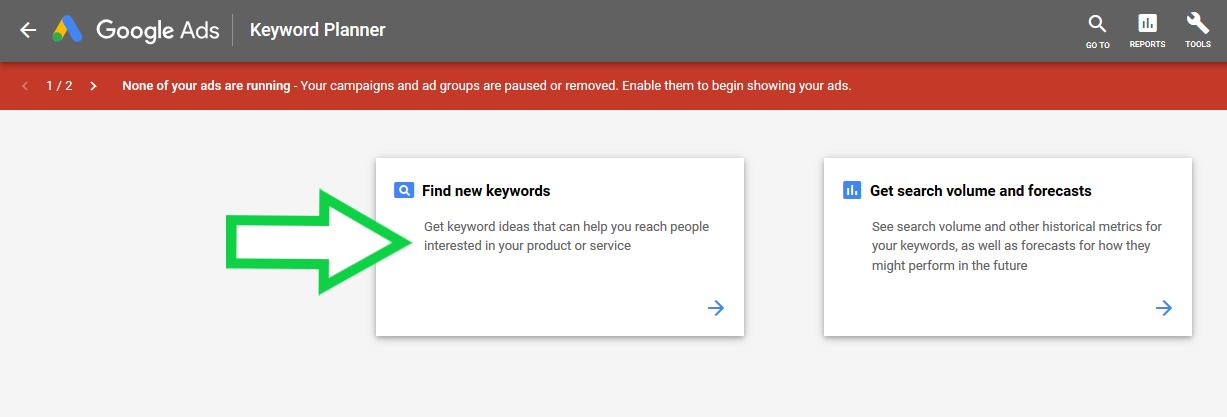Viewport: 1227px width, 417px height.
Task: Open Find new keywords heading
Action: tap(486, 190)
